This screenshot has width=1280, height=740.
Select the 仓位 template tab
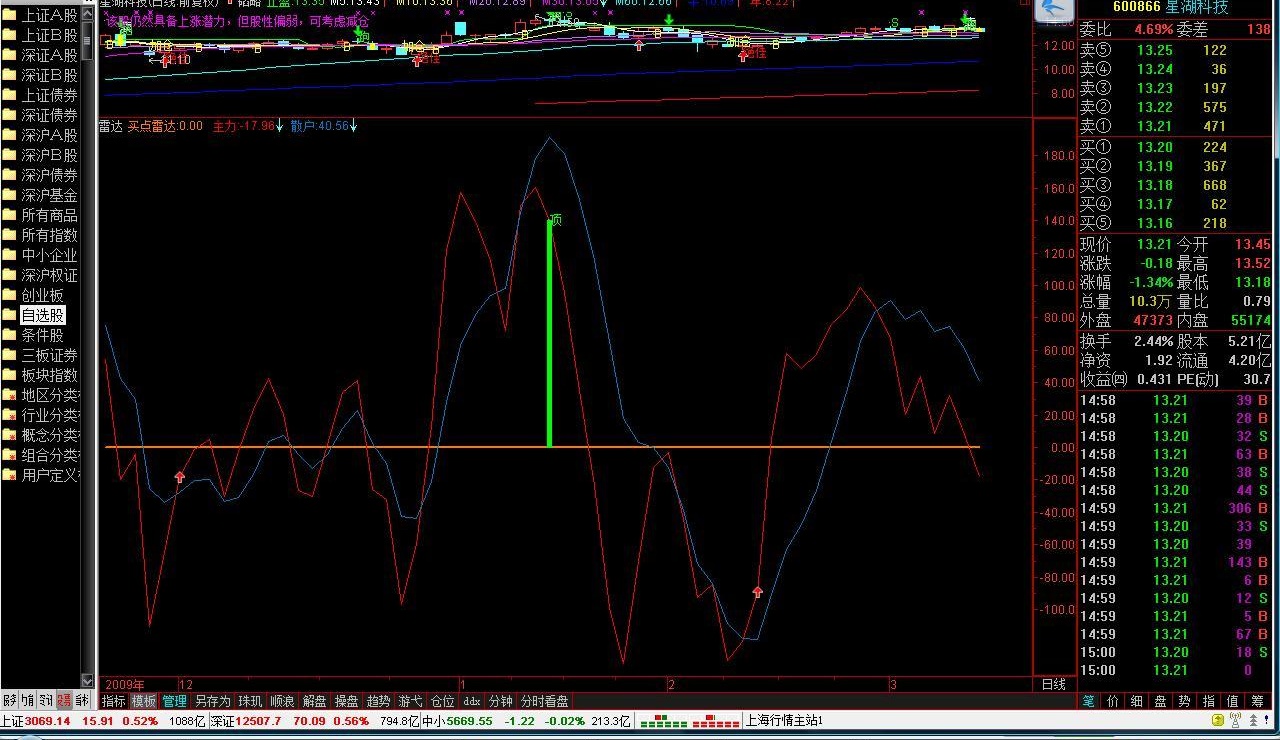coord(442,701)
